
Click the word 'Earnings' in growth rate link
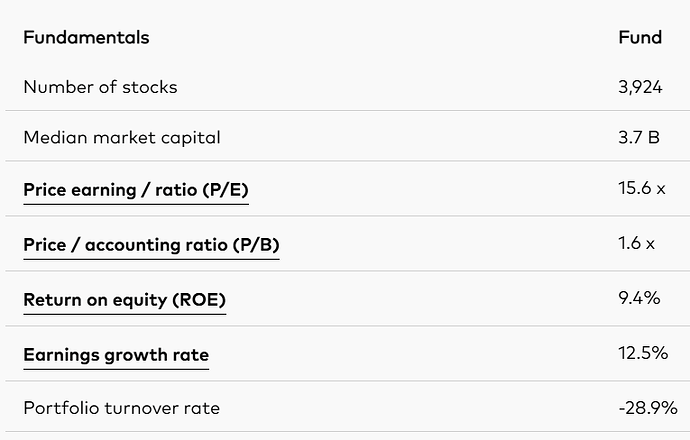pos(61,355)
